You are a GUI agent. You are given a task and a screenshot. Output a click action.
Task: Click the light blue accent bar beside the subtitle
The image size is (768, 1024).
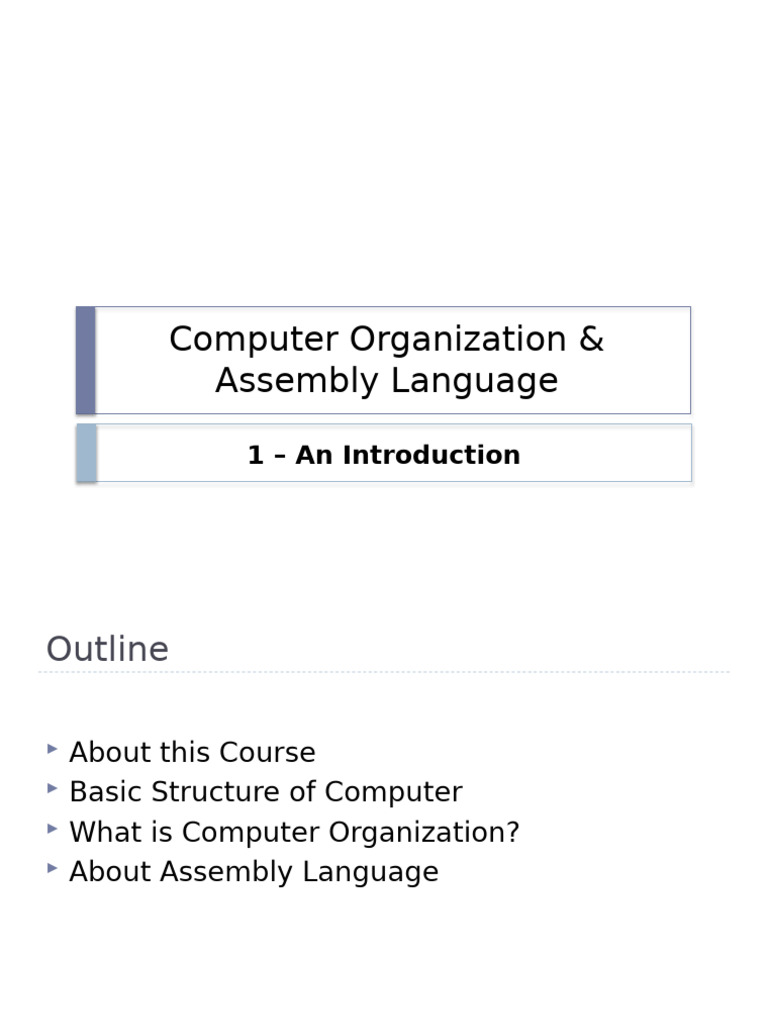87,453
